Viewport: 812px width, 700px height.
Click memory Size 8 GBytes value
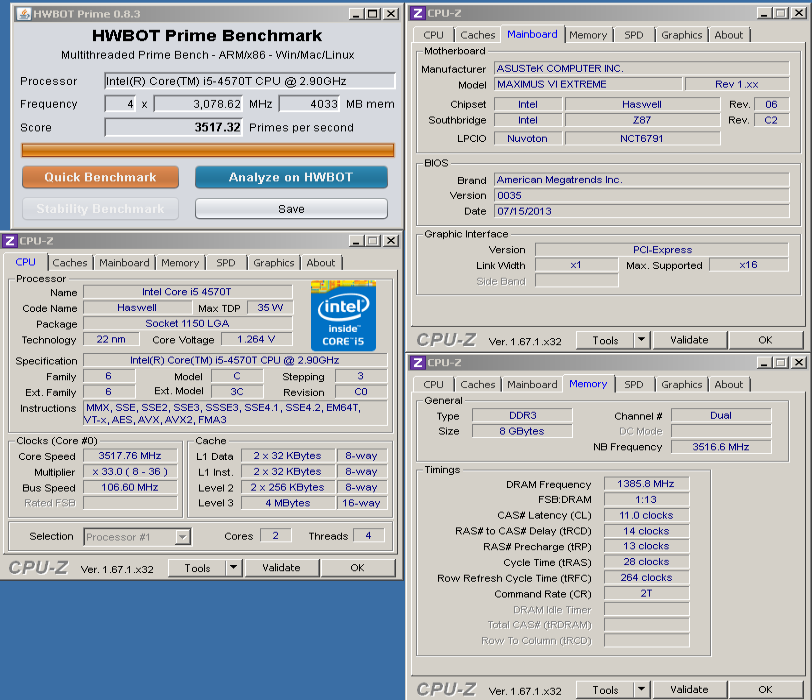[522, 431]
